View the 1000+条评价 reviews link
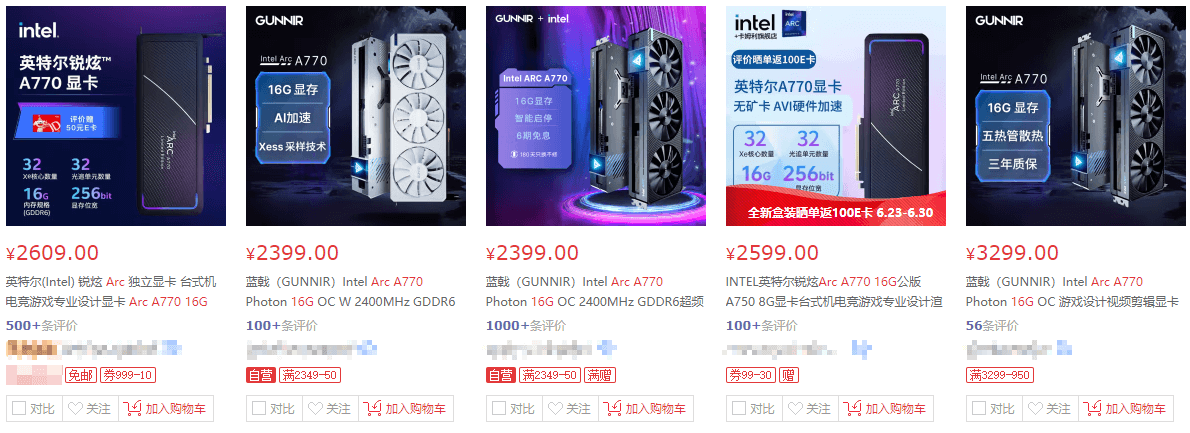The image size is (1190, 433). pyautogui.click(x=526, y=326)
